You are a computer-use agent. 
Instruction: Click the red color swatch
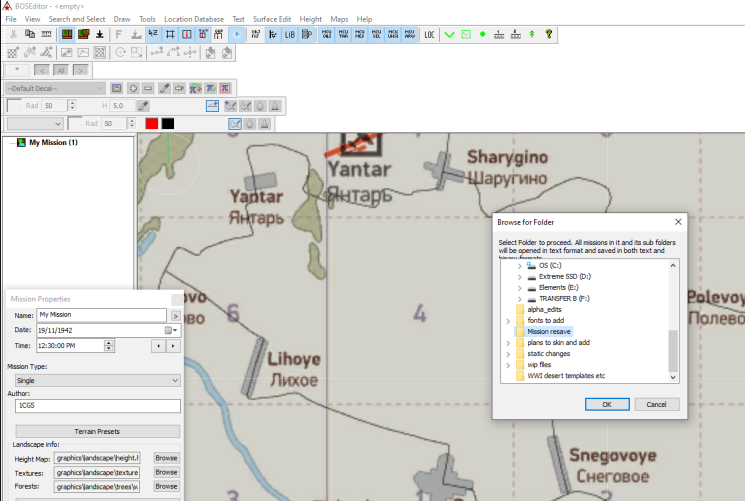[x=151, y=123]
